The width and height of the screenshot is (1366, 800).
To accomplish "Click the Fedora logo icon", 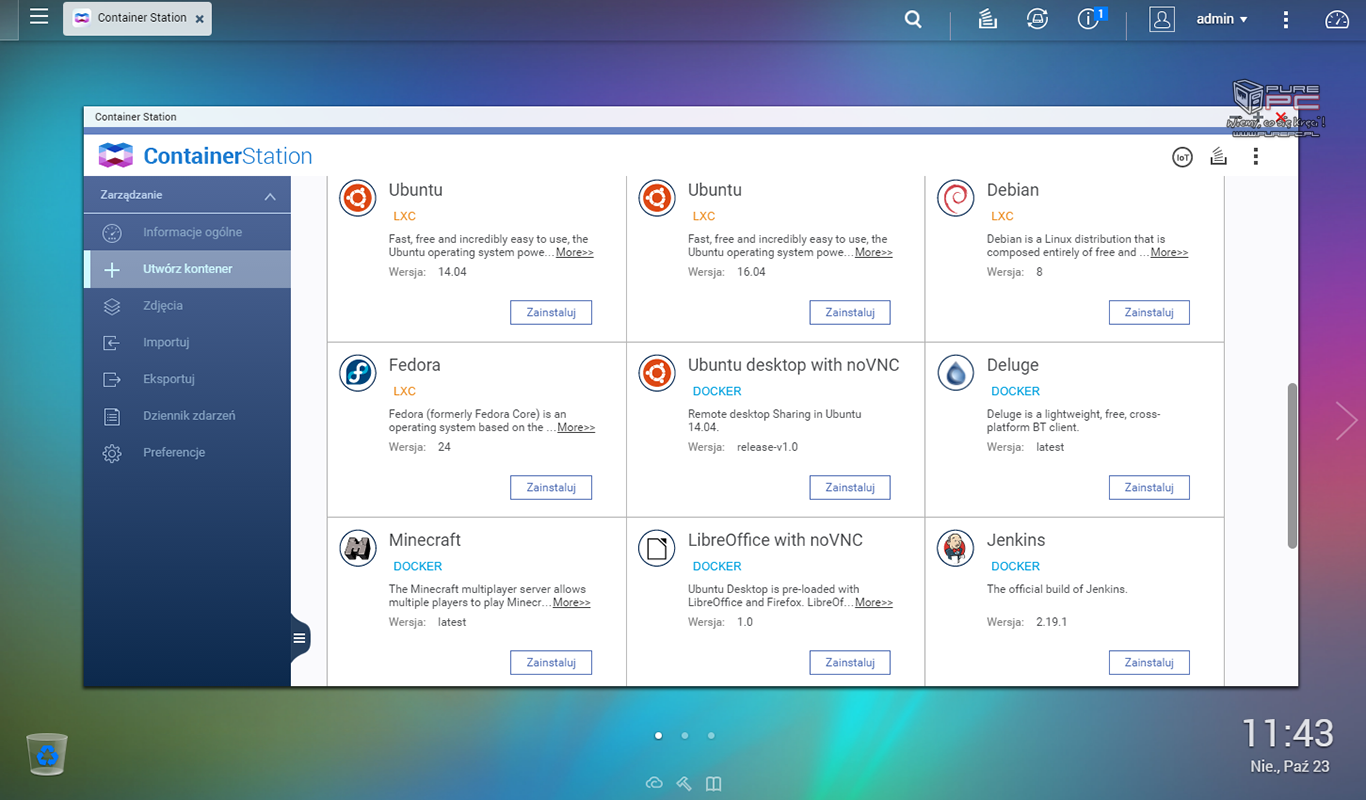I will [358, 373].
